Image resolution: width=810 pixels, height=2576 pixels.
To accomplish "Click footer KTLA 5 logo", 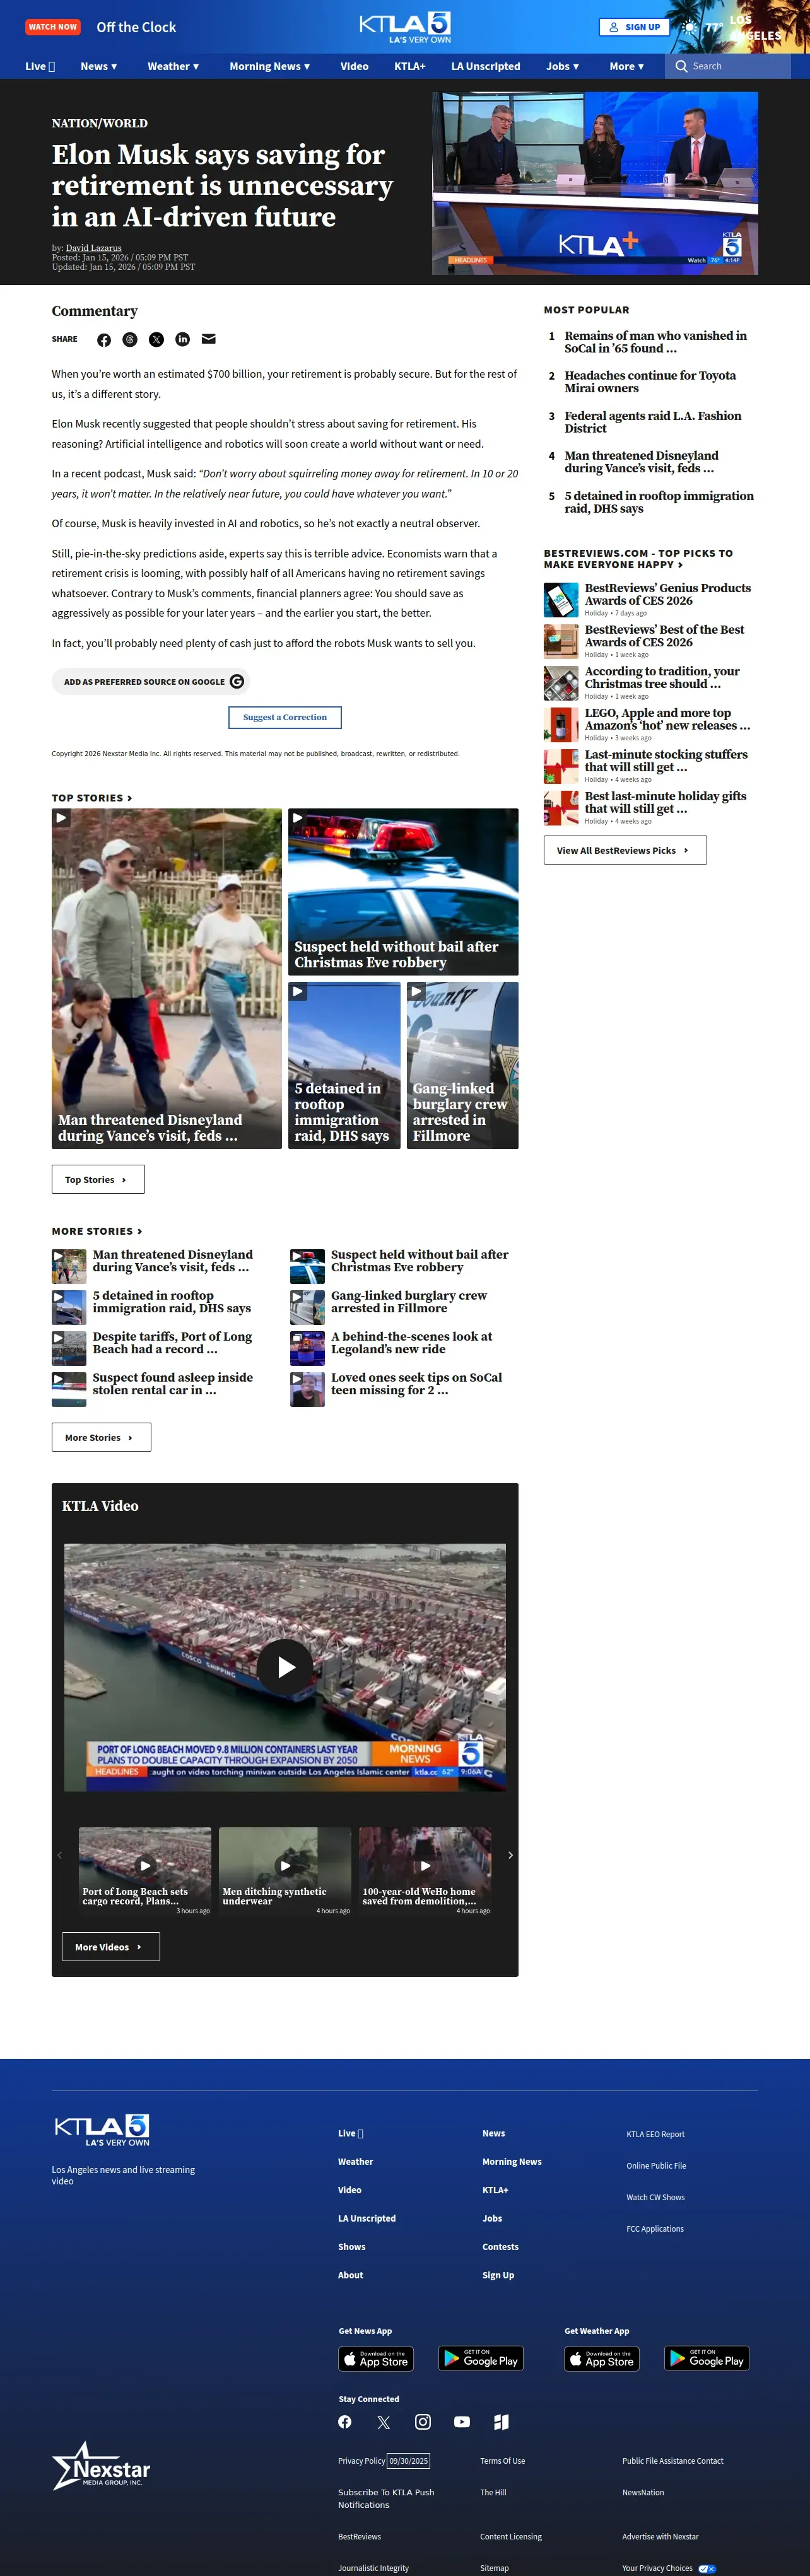I will pos(102,2129).
